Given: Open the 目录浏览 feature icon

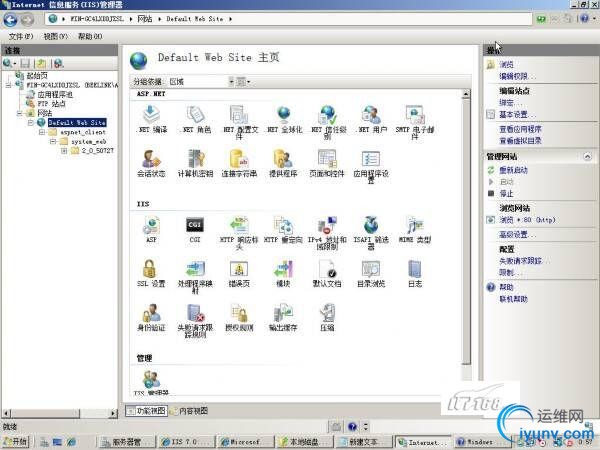Looking at the screenshot, I should point(371,273).
